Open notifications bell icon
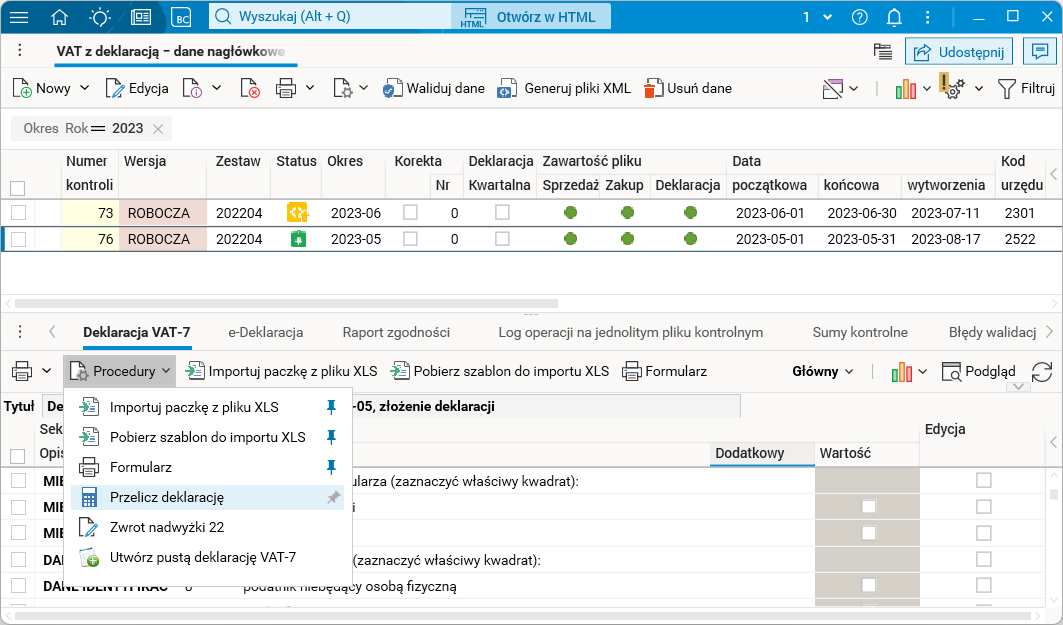The height and width of the screenshot is (625, 1063). pyautogui.click(x=894, y=17)
